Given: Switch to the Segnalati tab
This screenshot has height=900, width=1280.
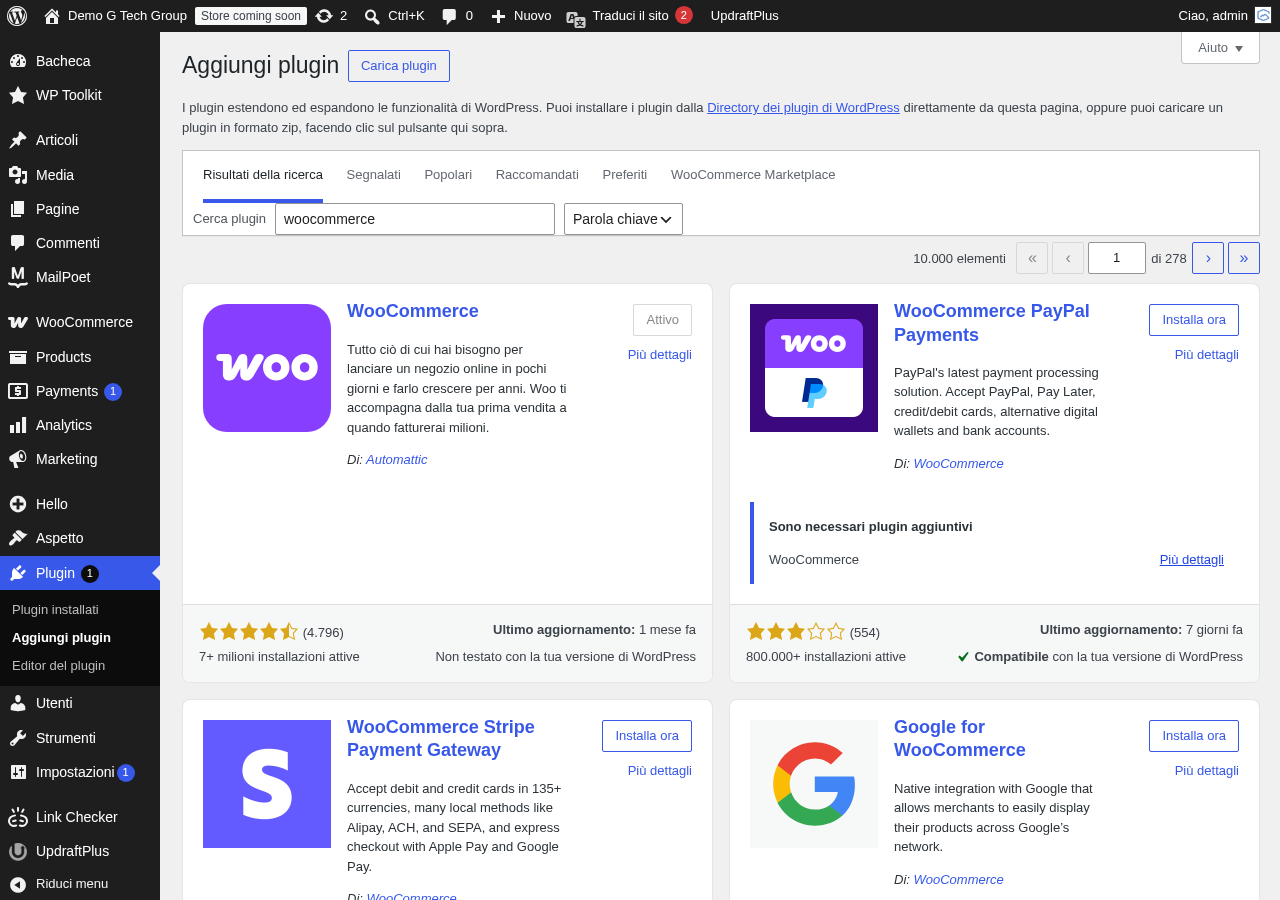Looking at the screenshot, I should 374,174.
